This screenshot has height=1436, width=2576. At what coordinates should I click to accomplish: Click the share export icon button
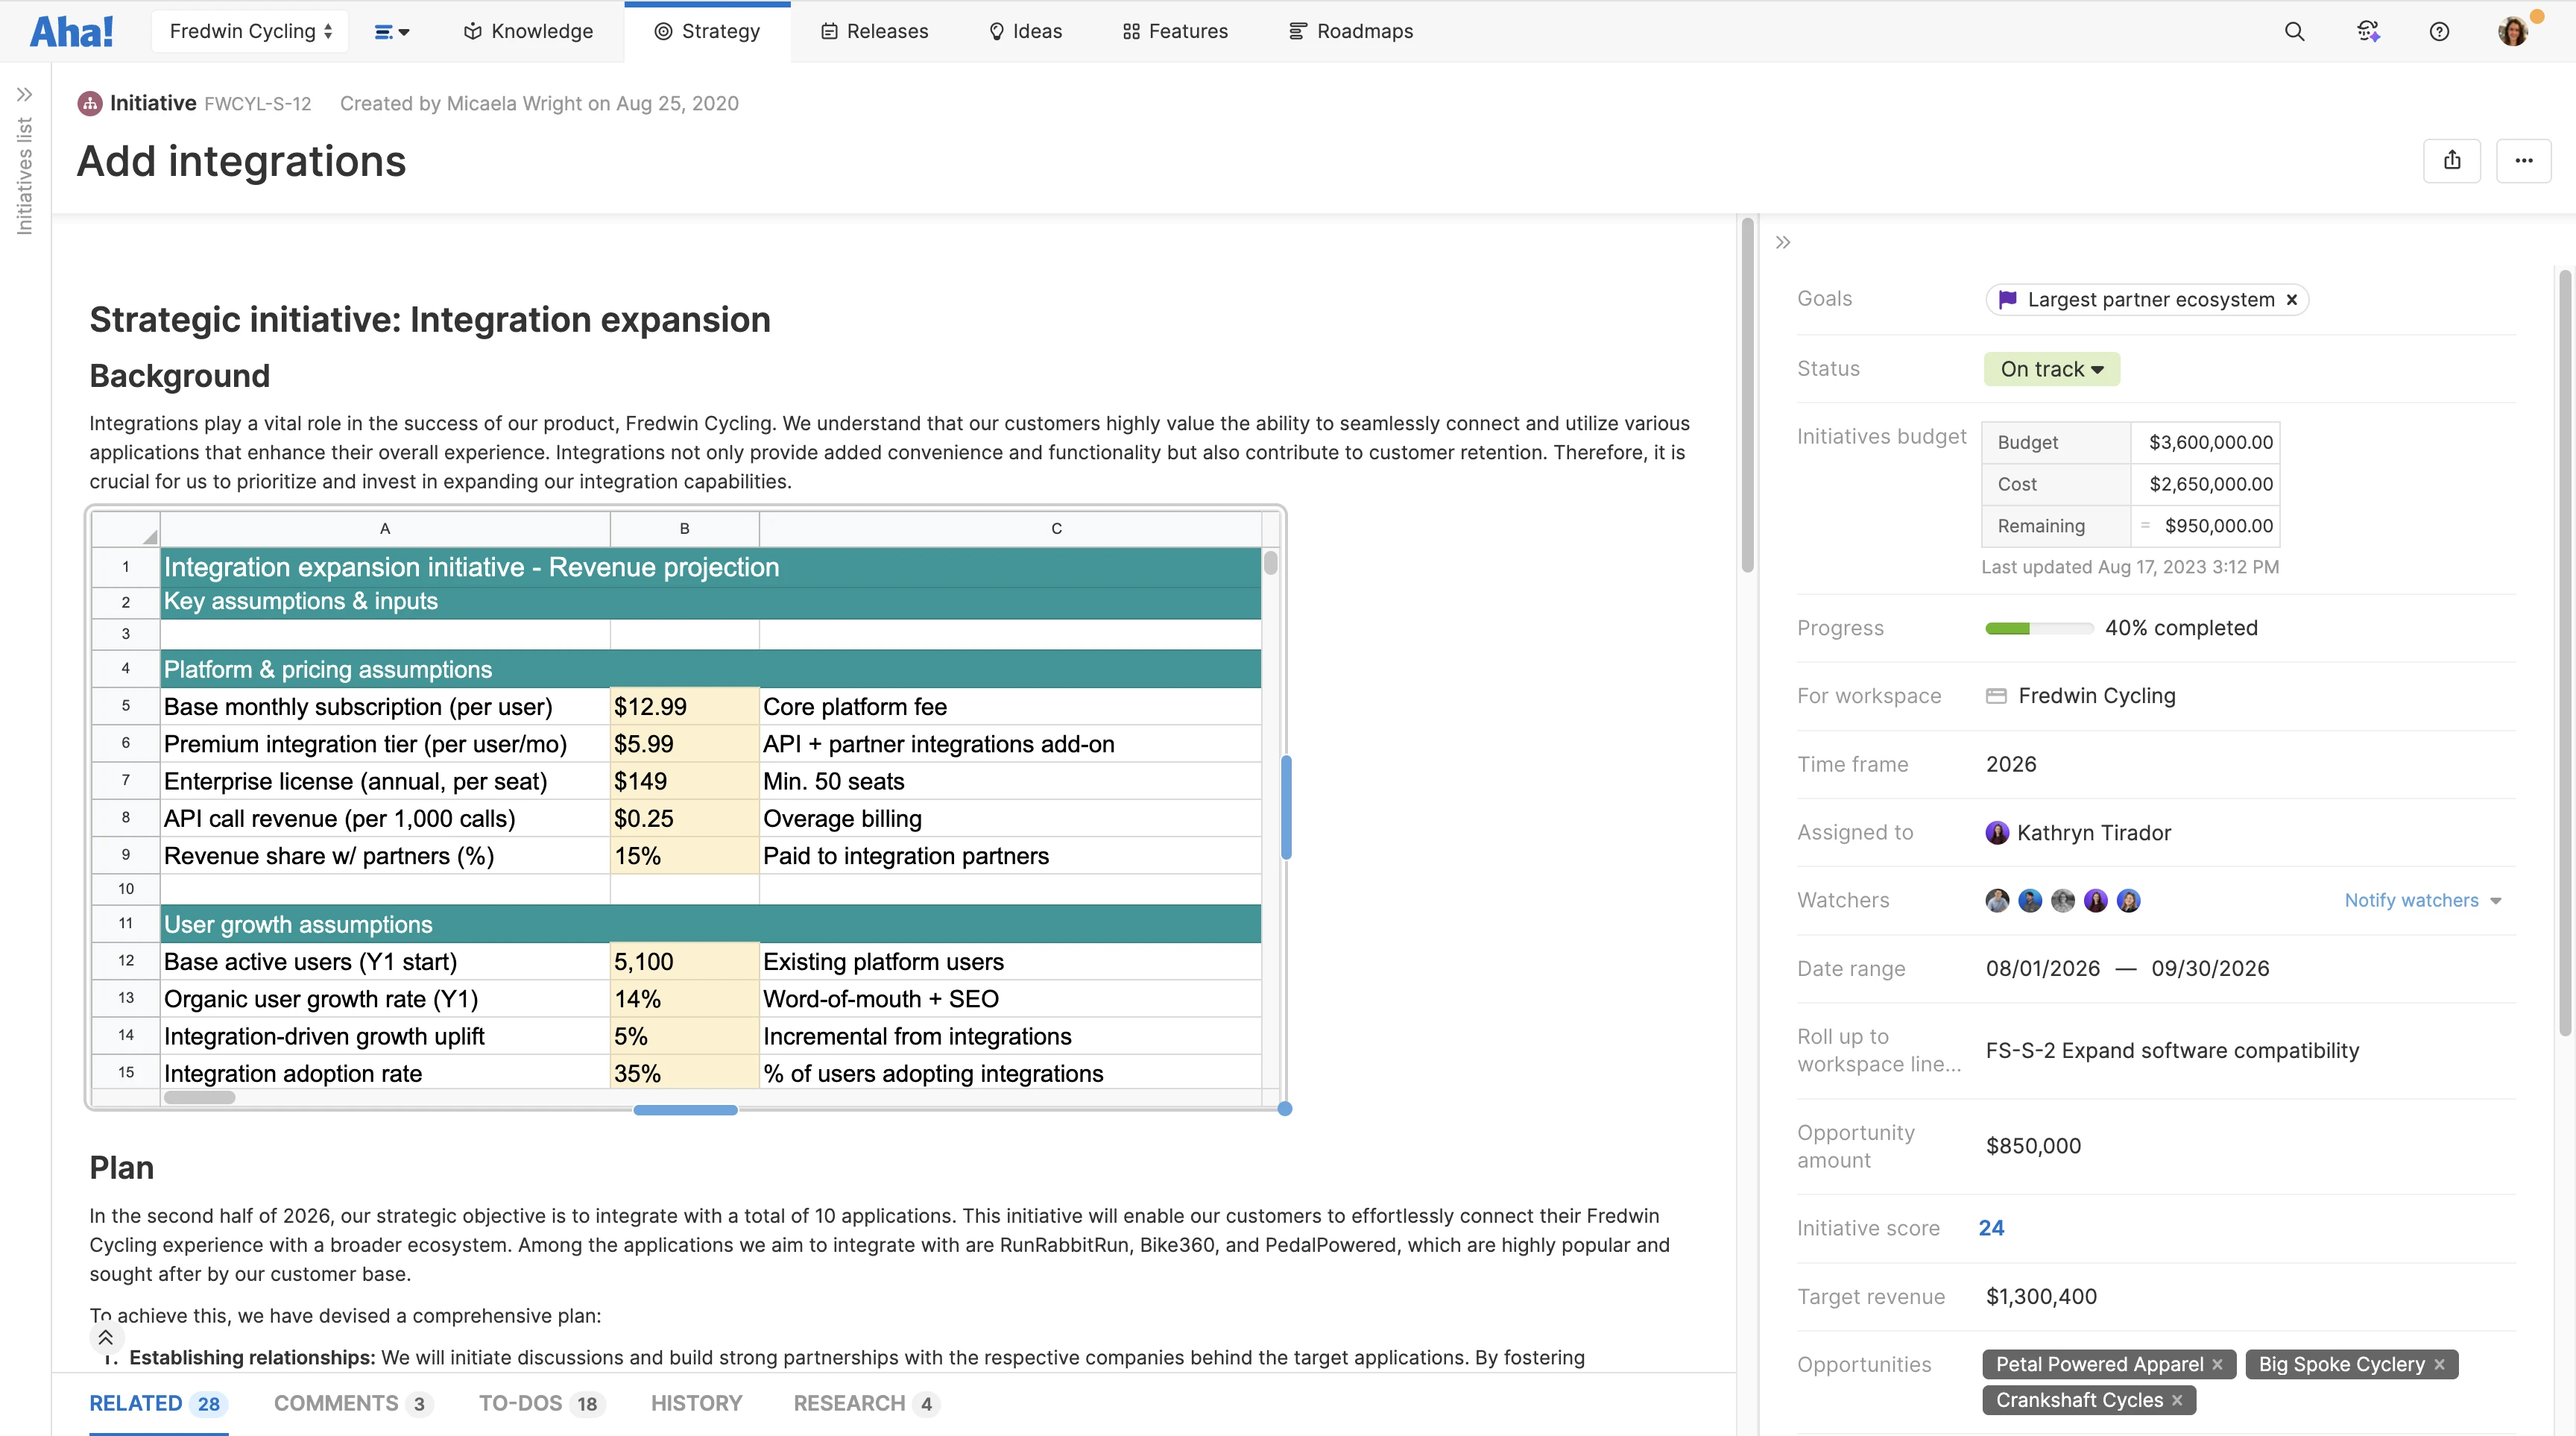pyautogui.click(x=2452, y=160)
